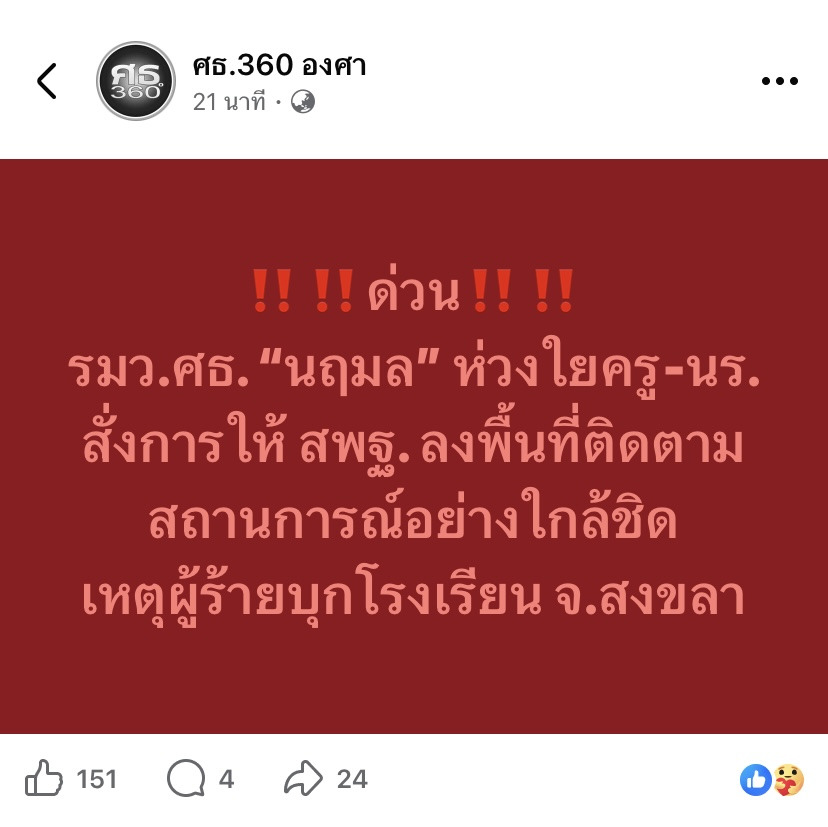This screenshot has height=827, width=828.
Task: Open the ศธ.360 round profile picture
Action: click(136, 81)
